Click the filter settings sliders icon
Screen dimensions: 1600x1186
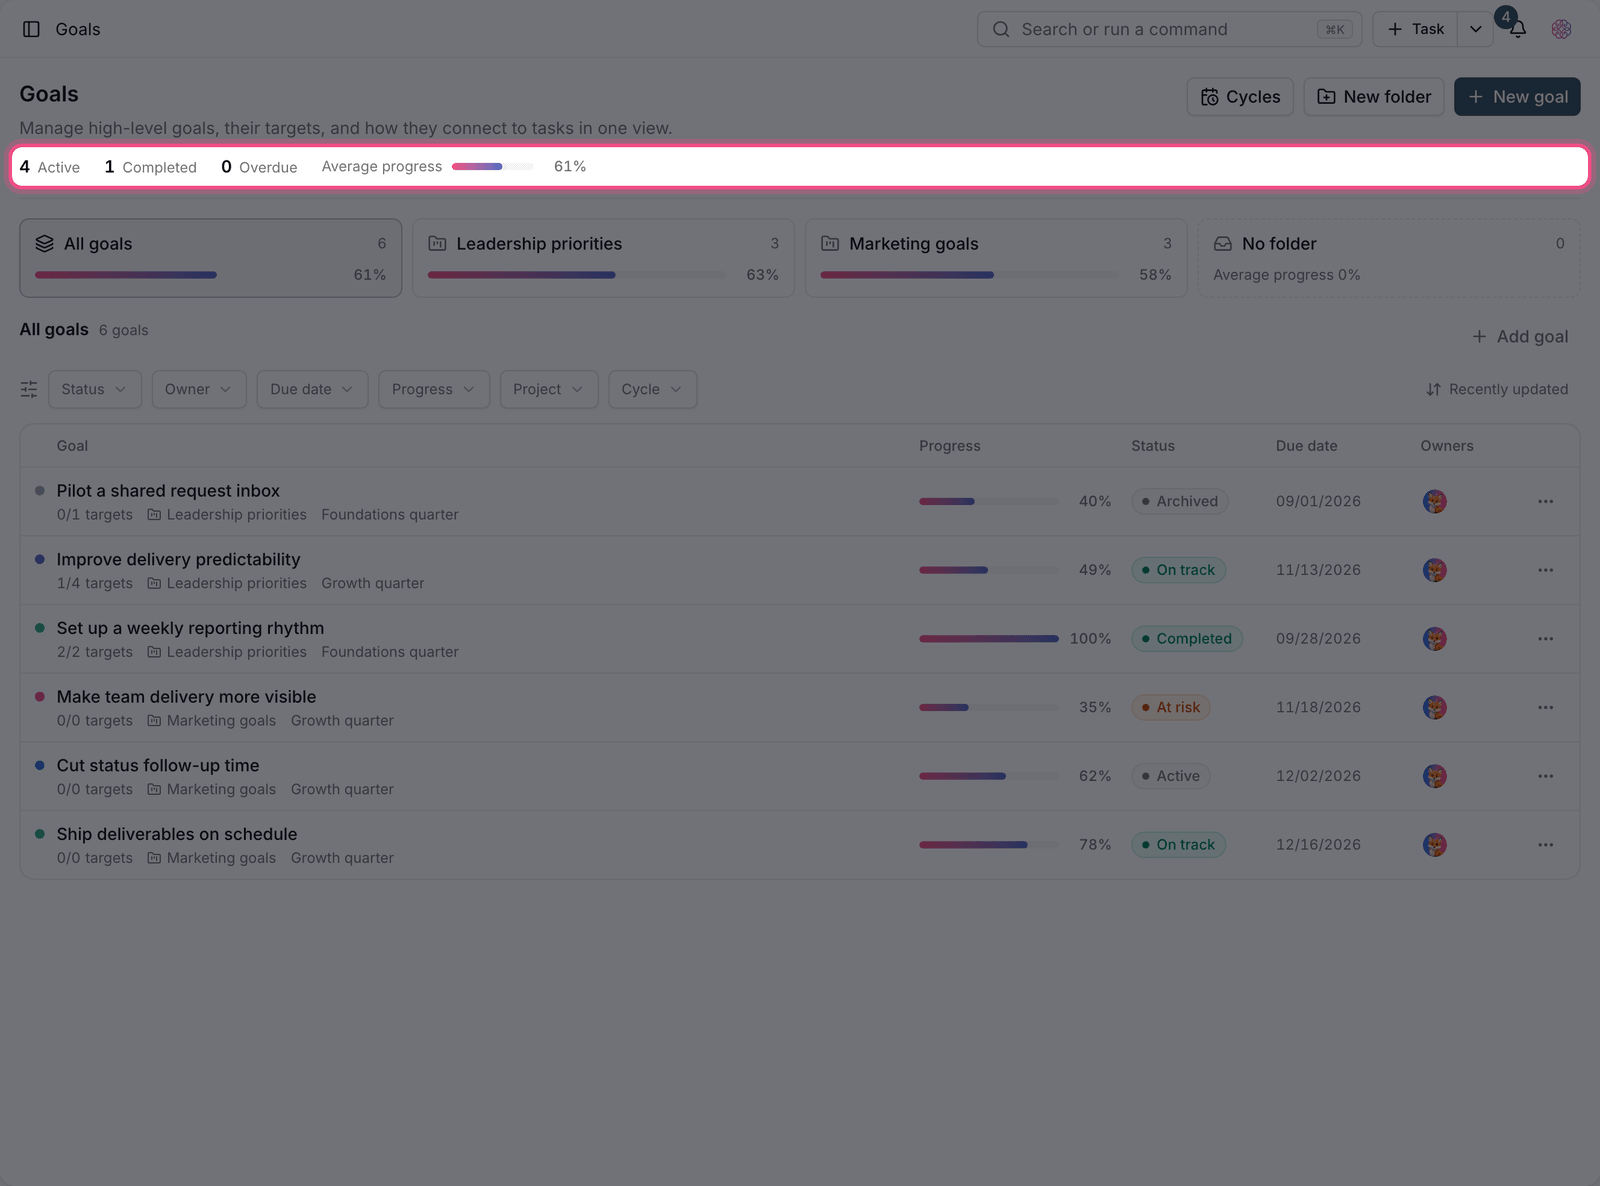tap(29, 389)
